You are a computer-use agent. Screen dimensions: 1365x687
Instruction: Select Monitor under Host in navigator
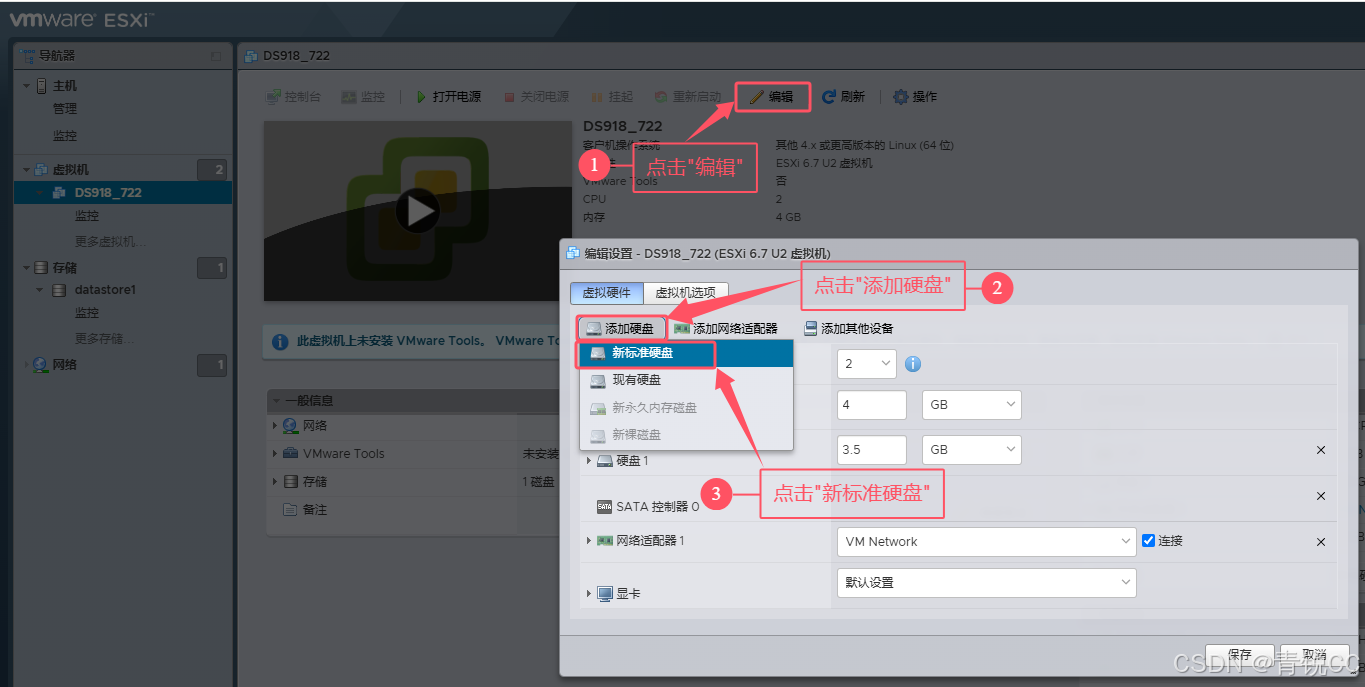point(65,136)
